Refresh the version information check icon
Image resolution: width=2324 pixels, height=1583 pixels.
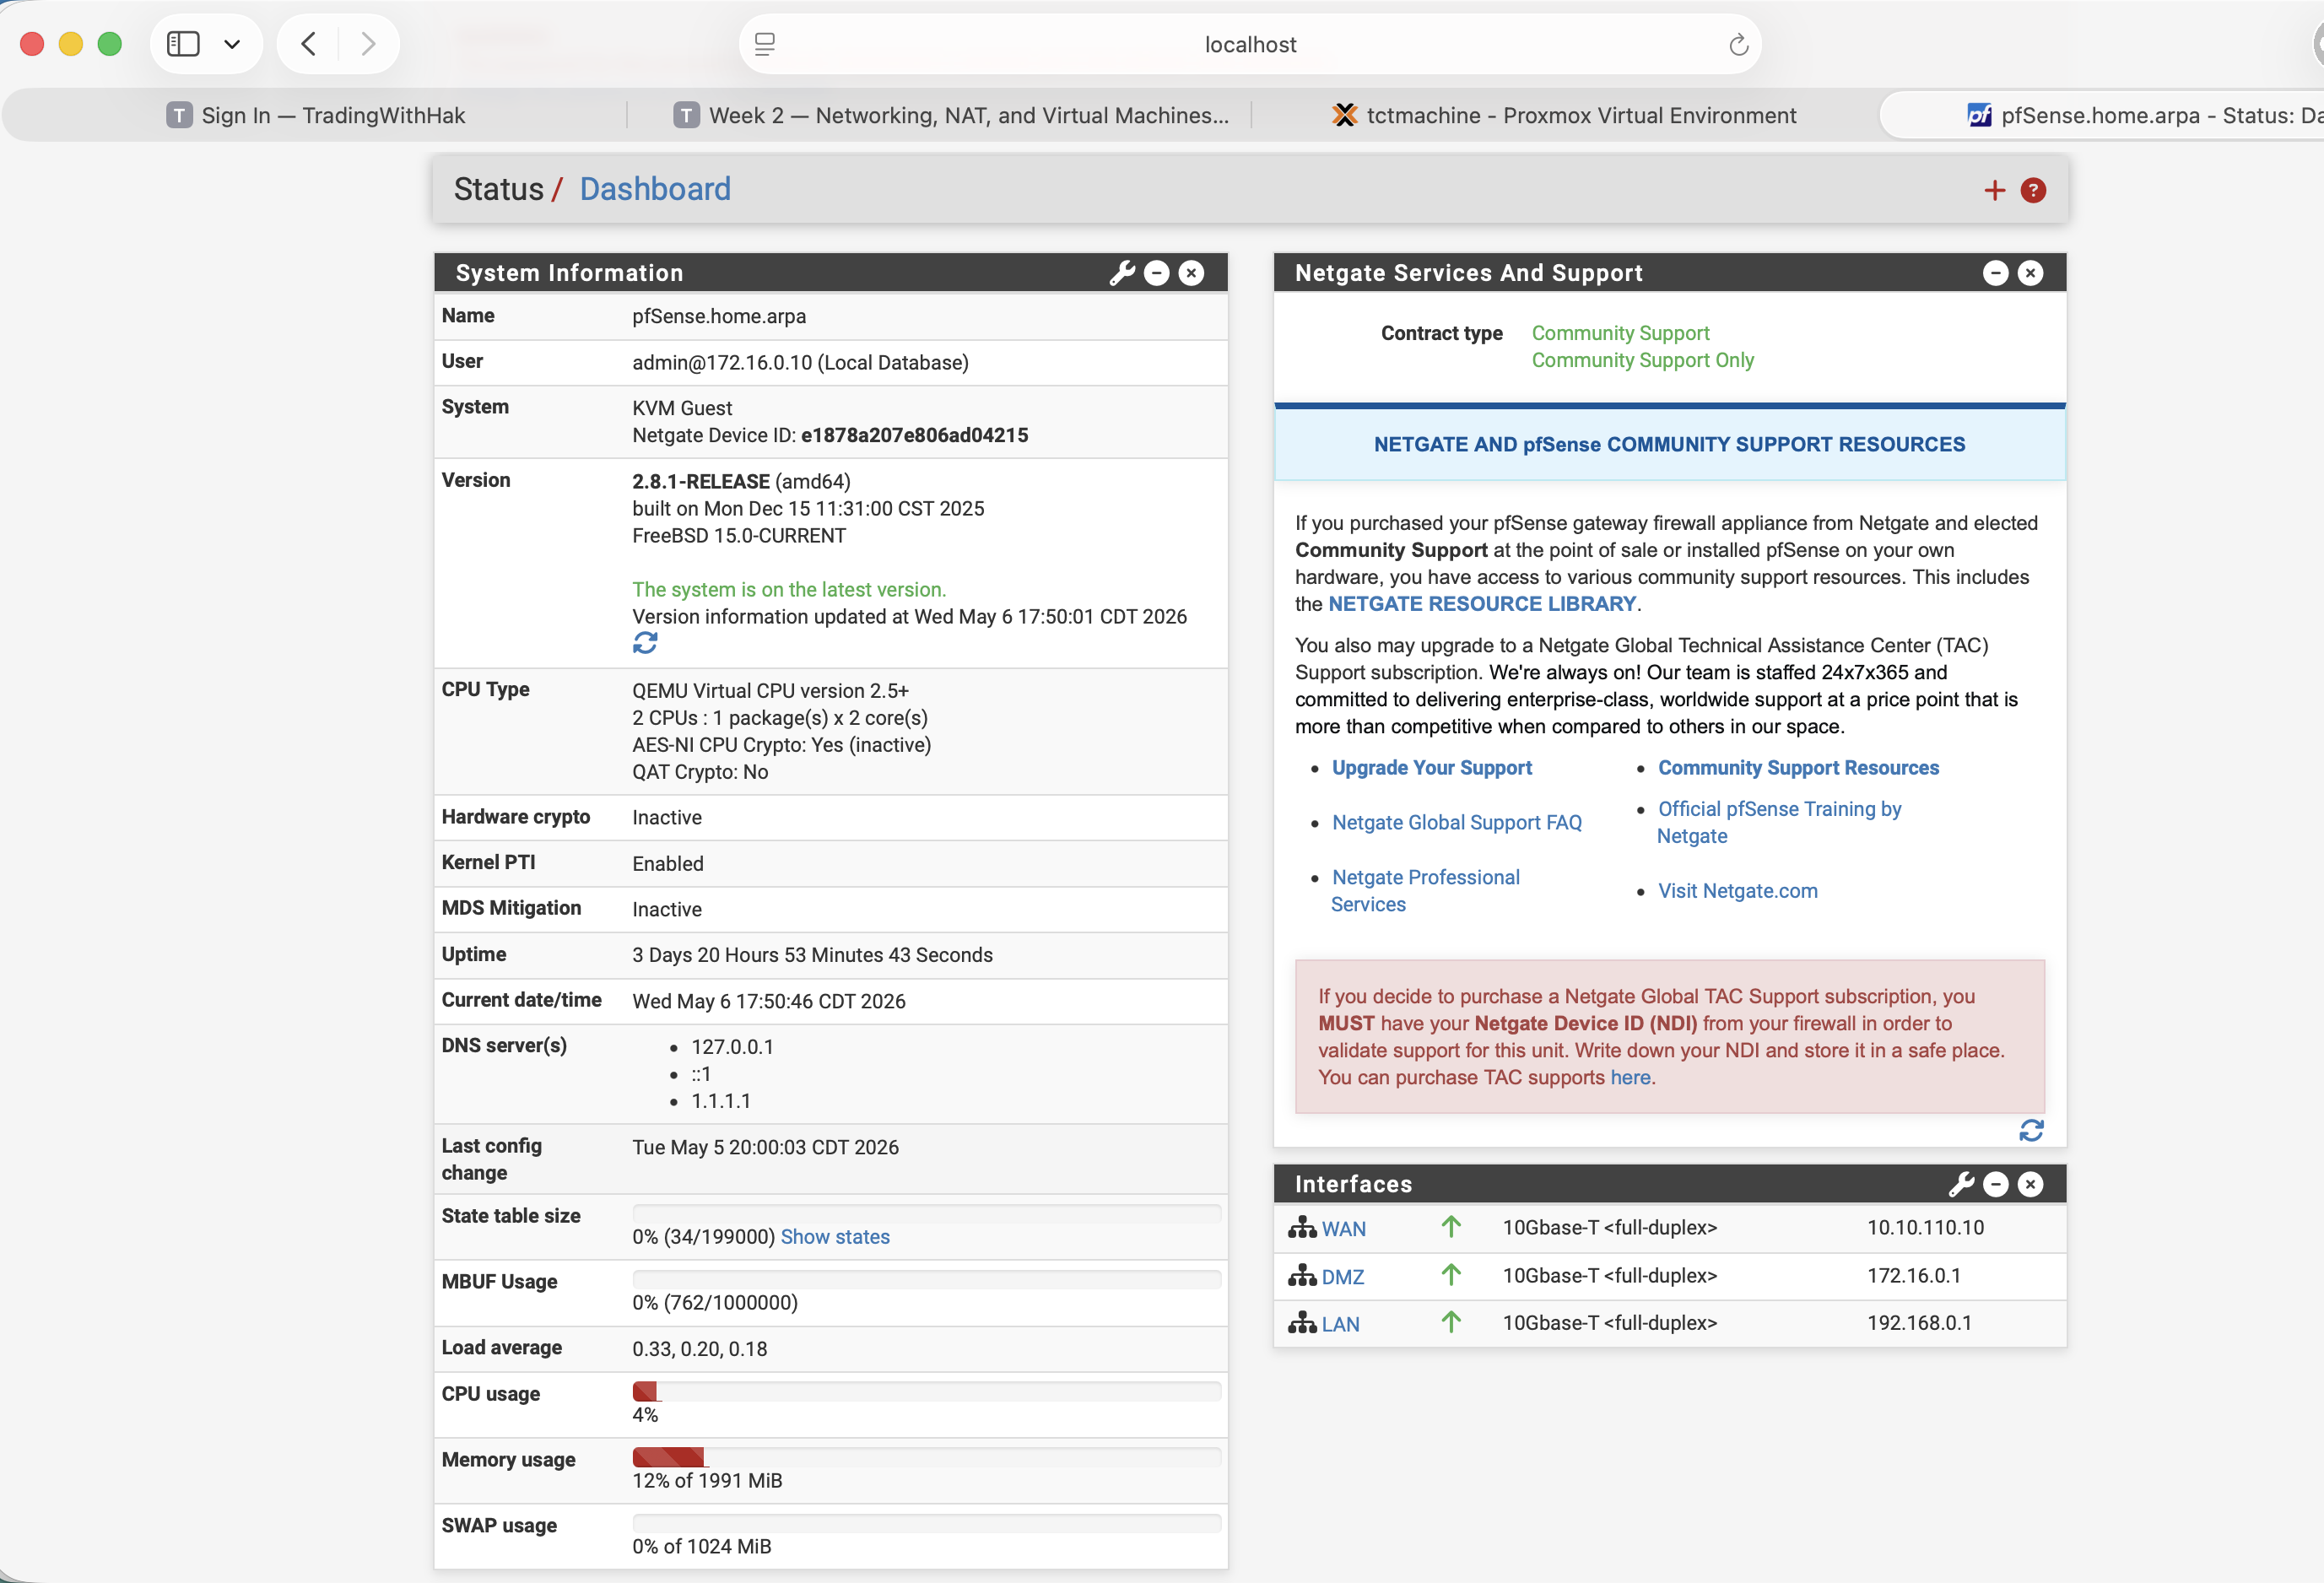645,643
